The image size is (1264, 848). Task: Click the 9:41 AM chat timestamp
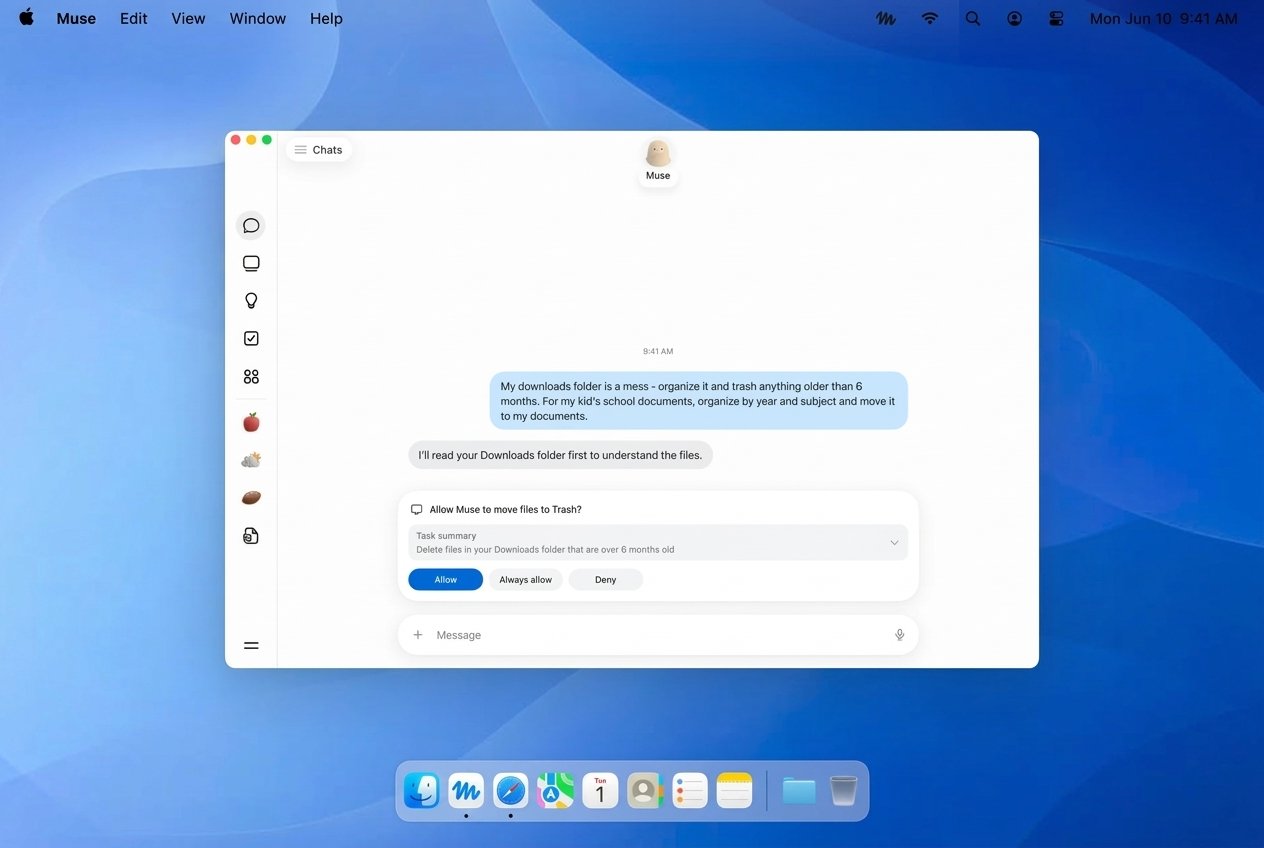coord(658,352)
